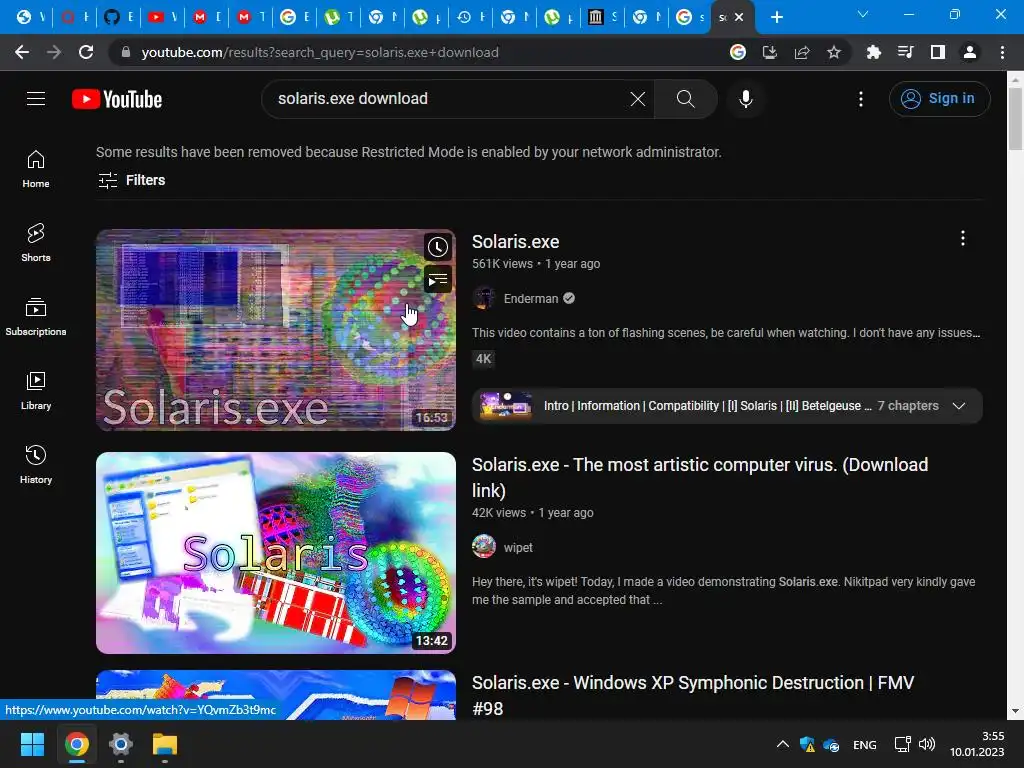
Task: Click Google icon in address bar
Action: [x=738, y=52]
